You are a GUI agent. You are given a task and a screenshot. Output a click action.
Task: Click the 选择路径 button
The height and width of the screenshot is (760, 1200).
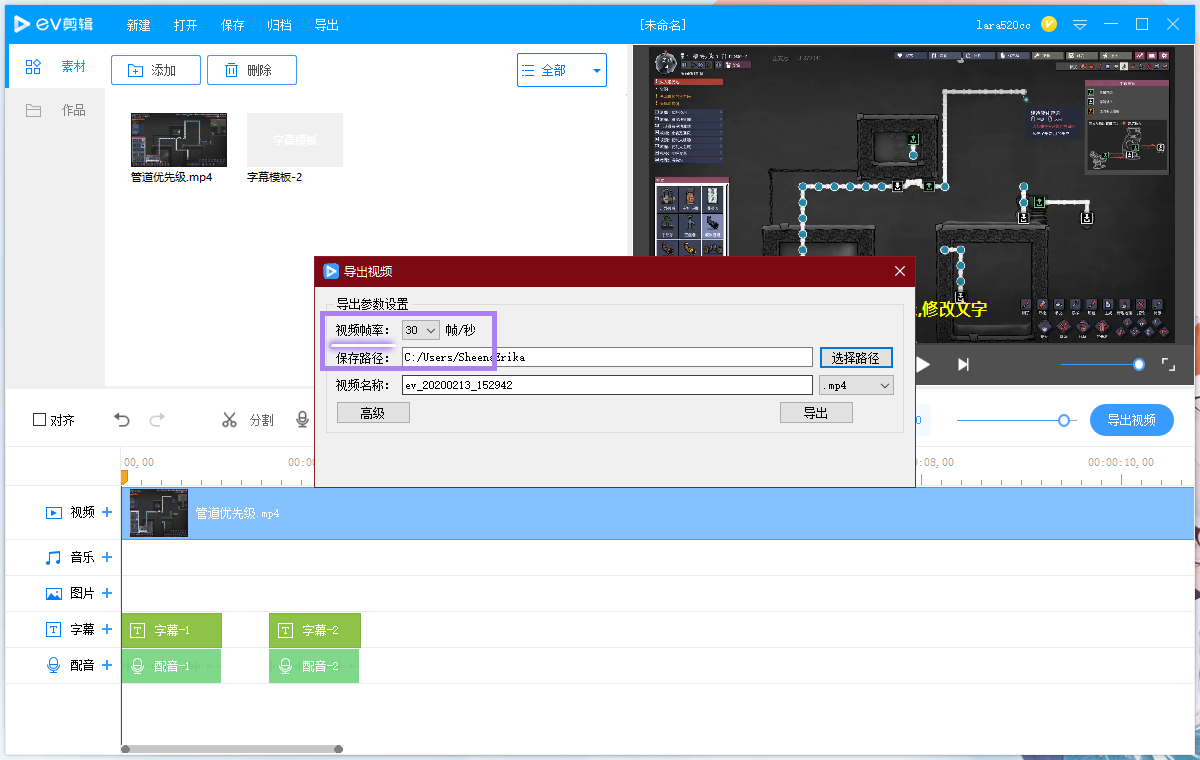856,357
